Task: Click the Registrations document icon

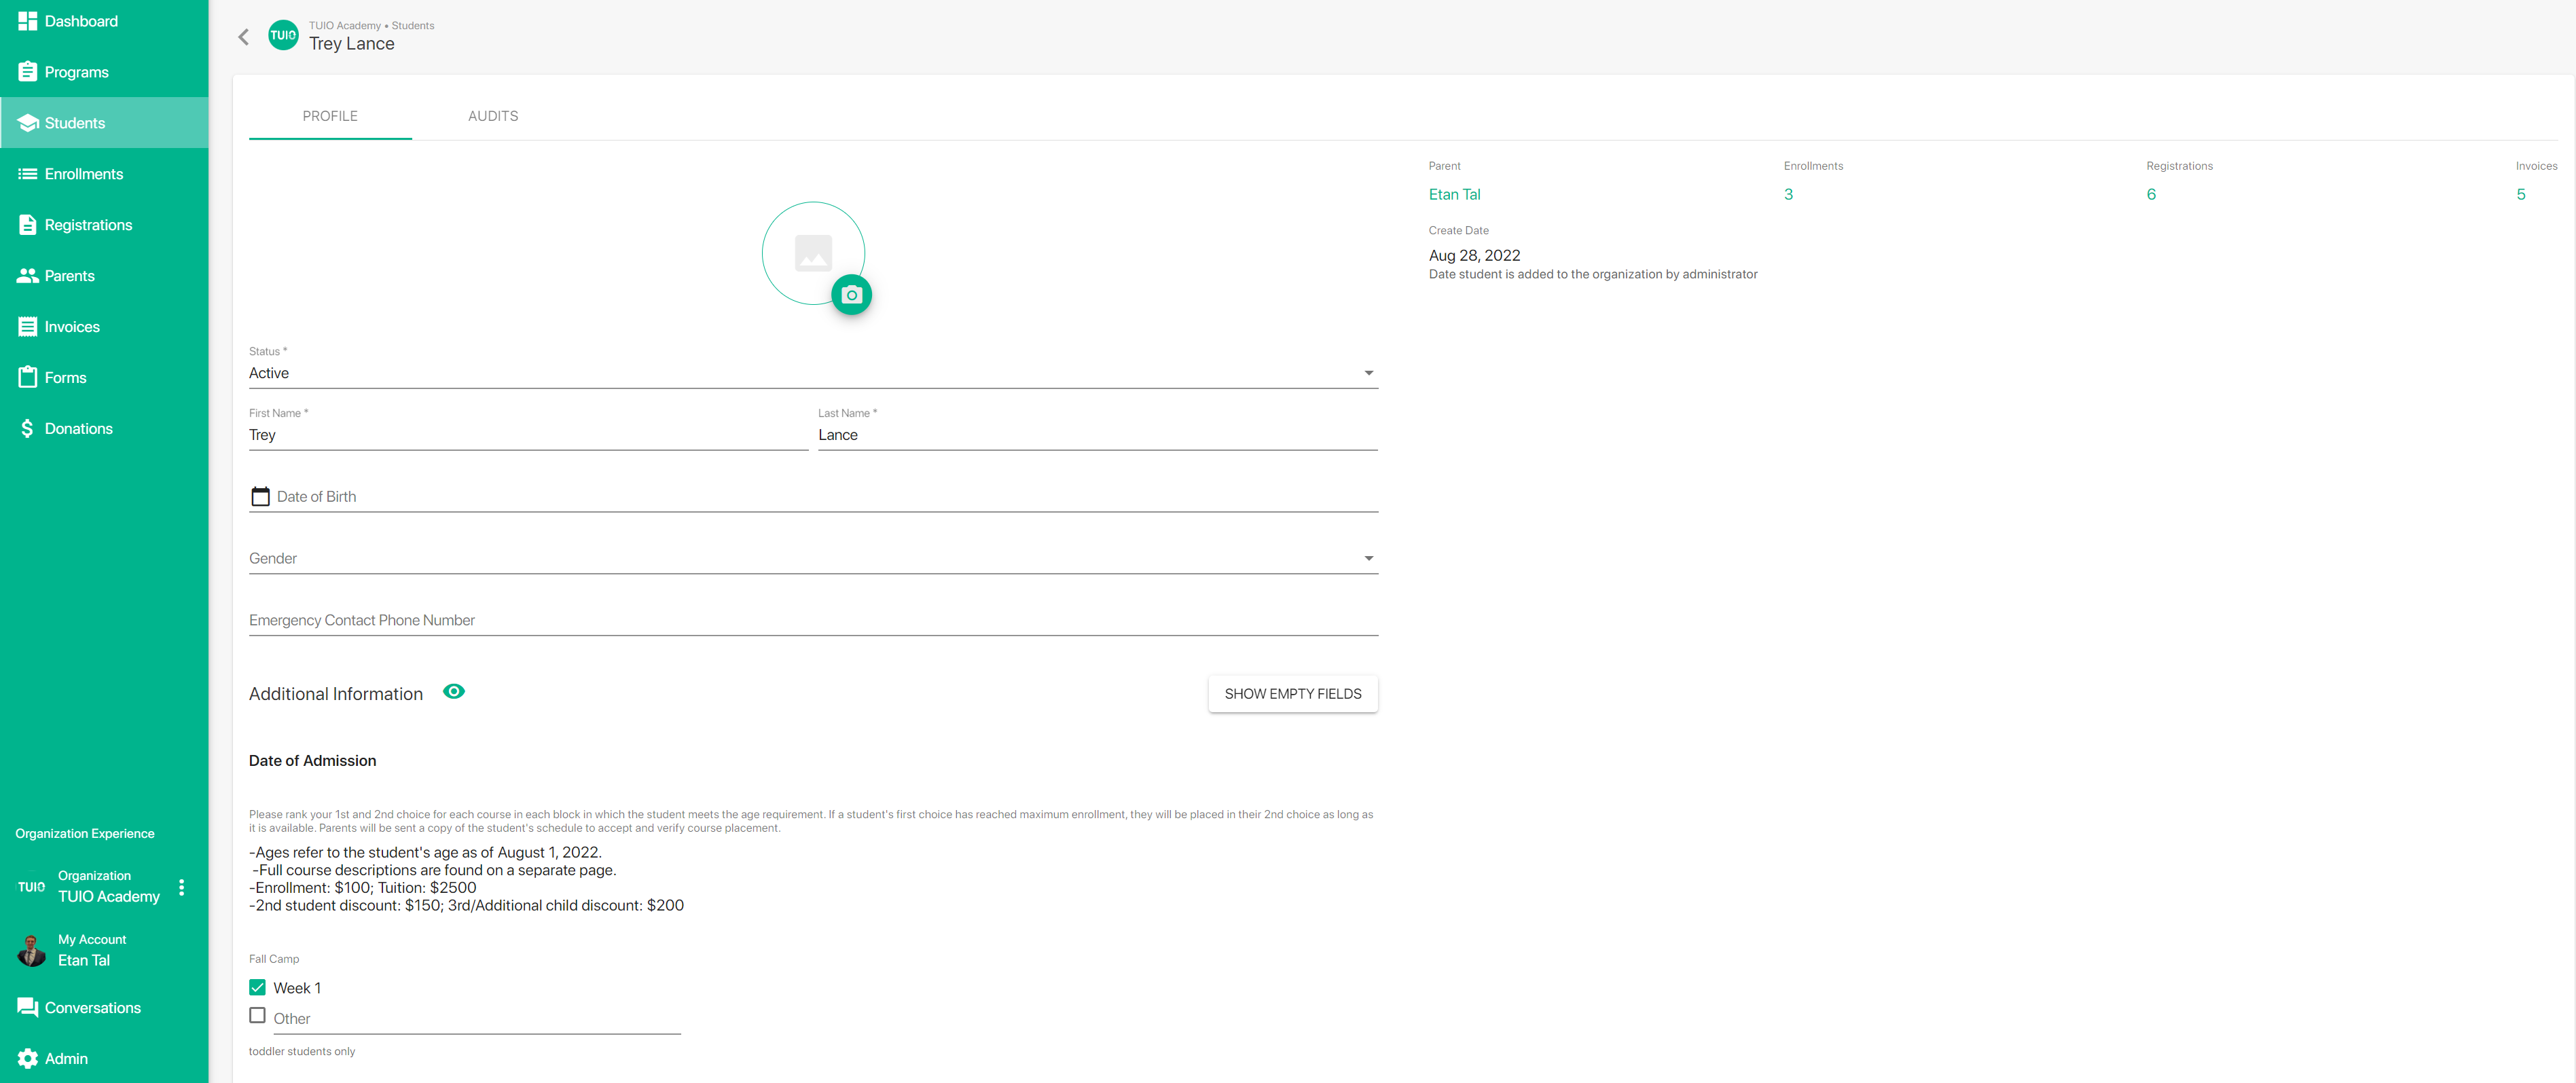Action: coord(27,225)
